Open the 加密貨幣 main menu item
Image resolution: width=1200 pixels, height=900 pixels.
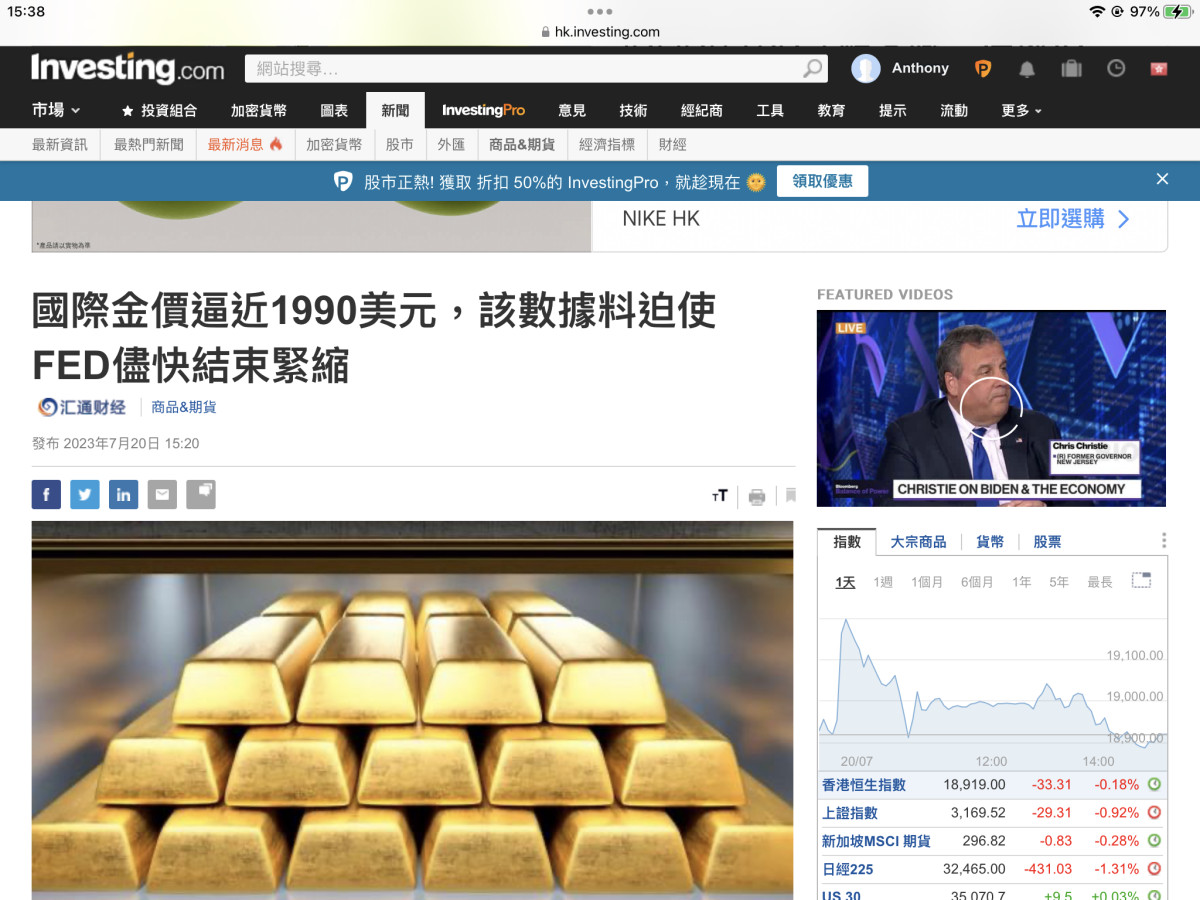(x=259, y=111)
